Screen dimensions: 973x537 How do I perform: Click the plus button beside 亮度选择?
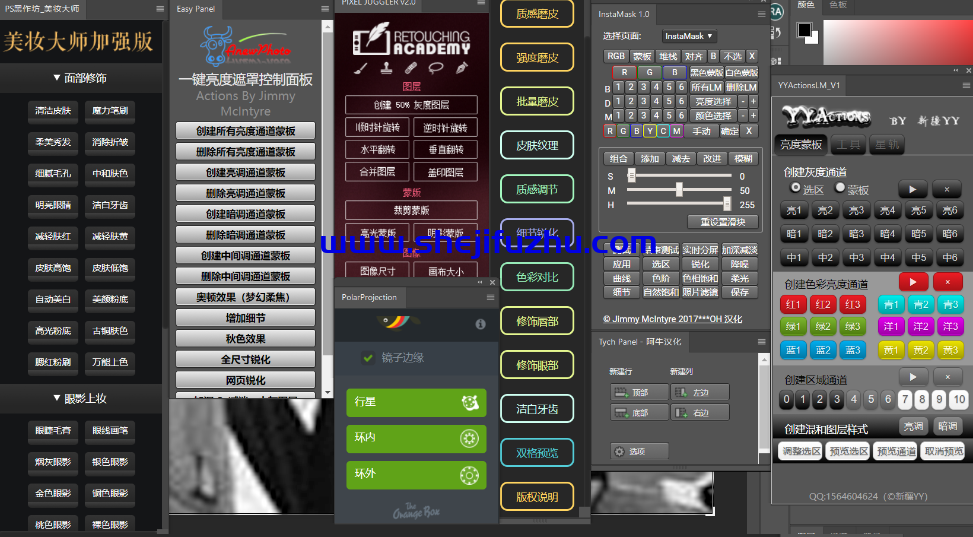pos(753,101)
